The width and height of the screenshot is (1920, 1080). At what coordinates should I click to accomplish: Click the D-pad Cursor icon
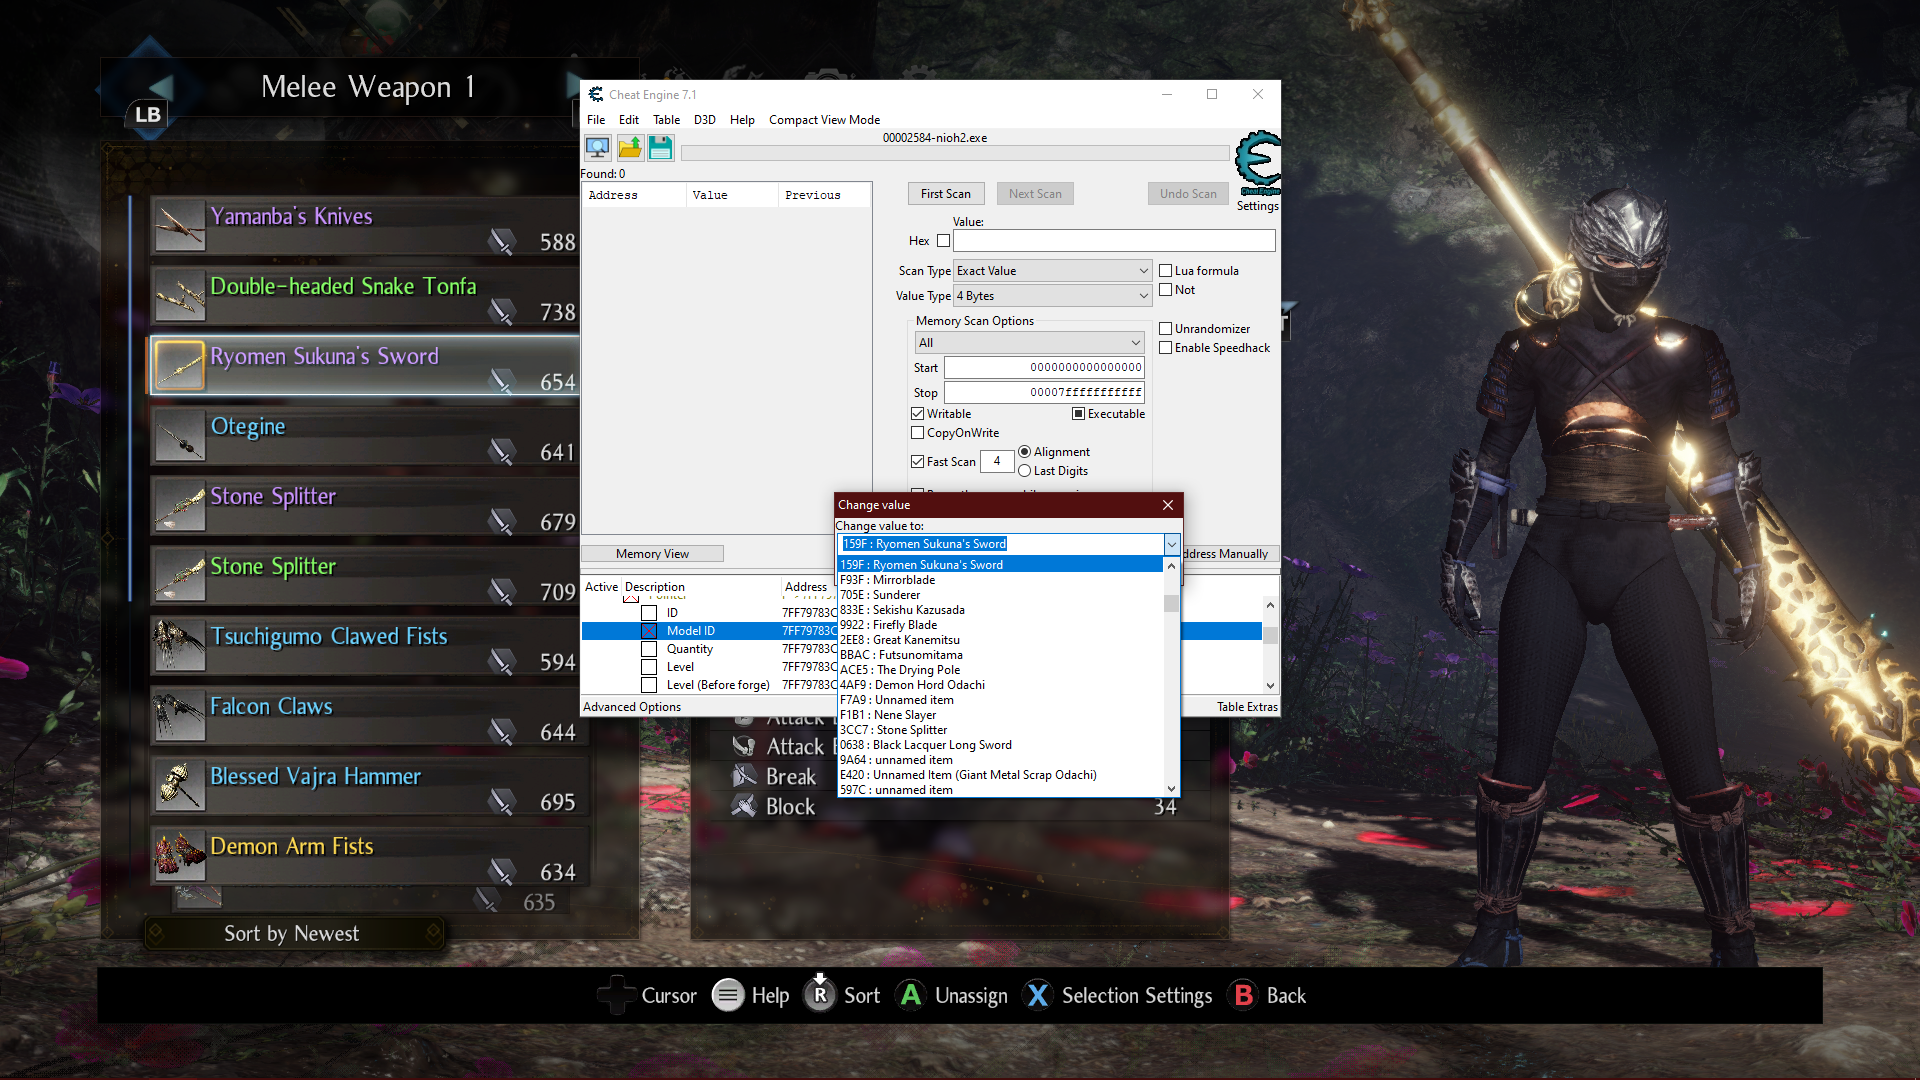[616, 995]
